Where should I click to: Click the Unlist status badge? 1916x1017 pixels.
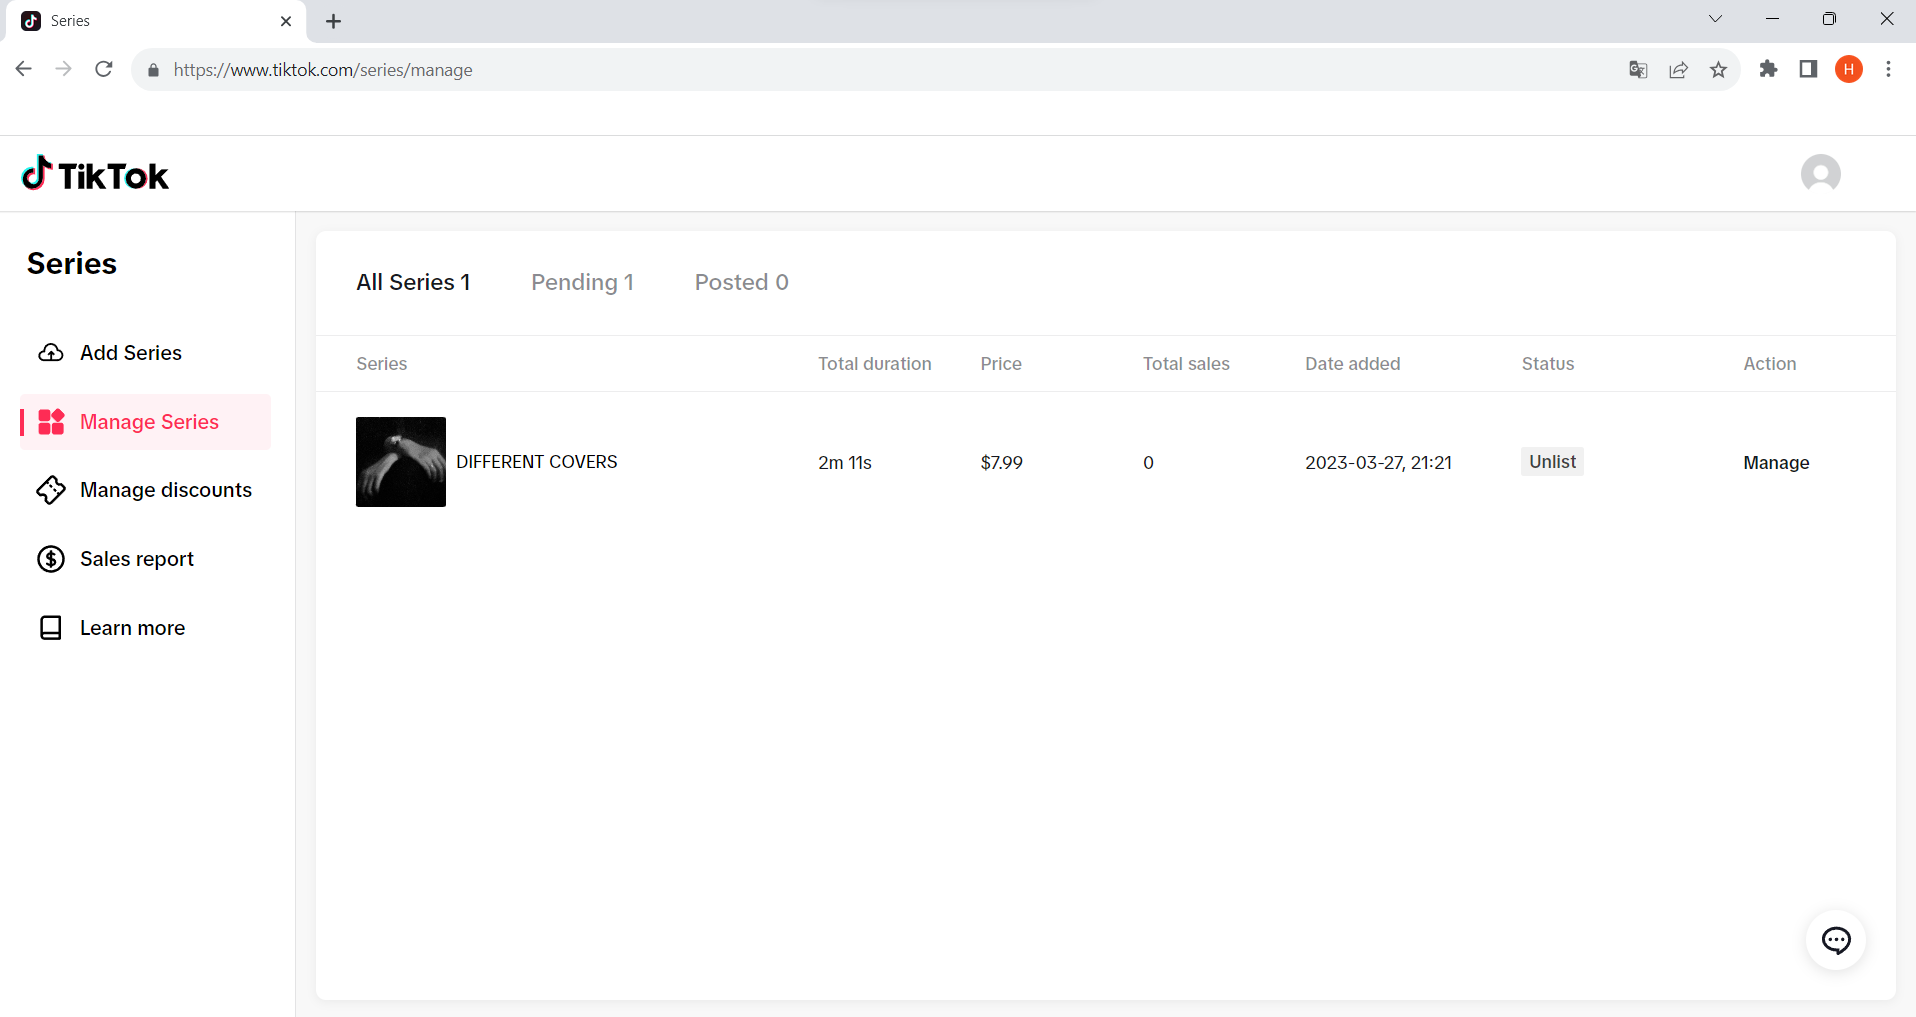[x=1552, y=461]
